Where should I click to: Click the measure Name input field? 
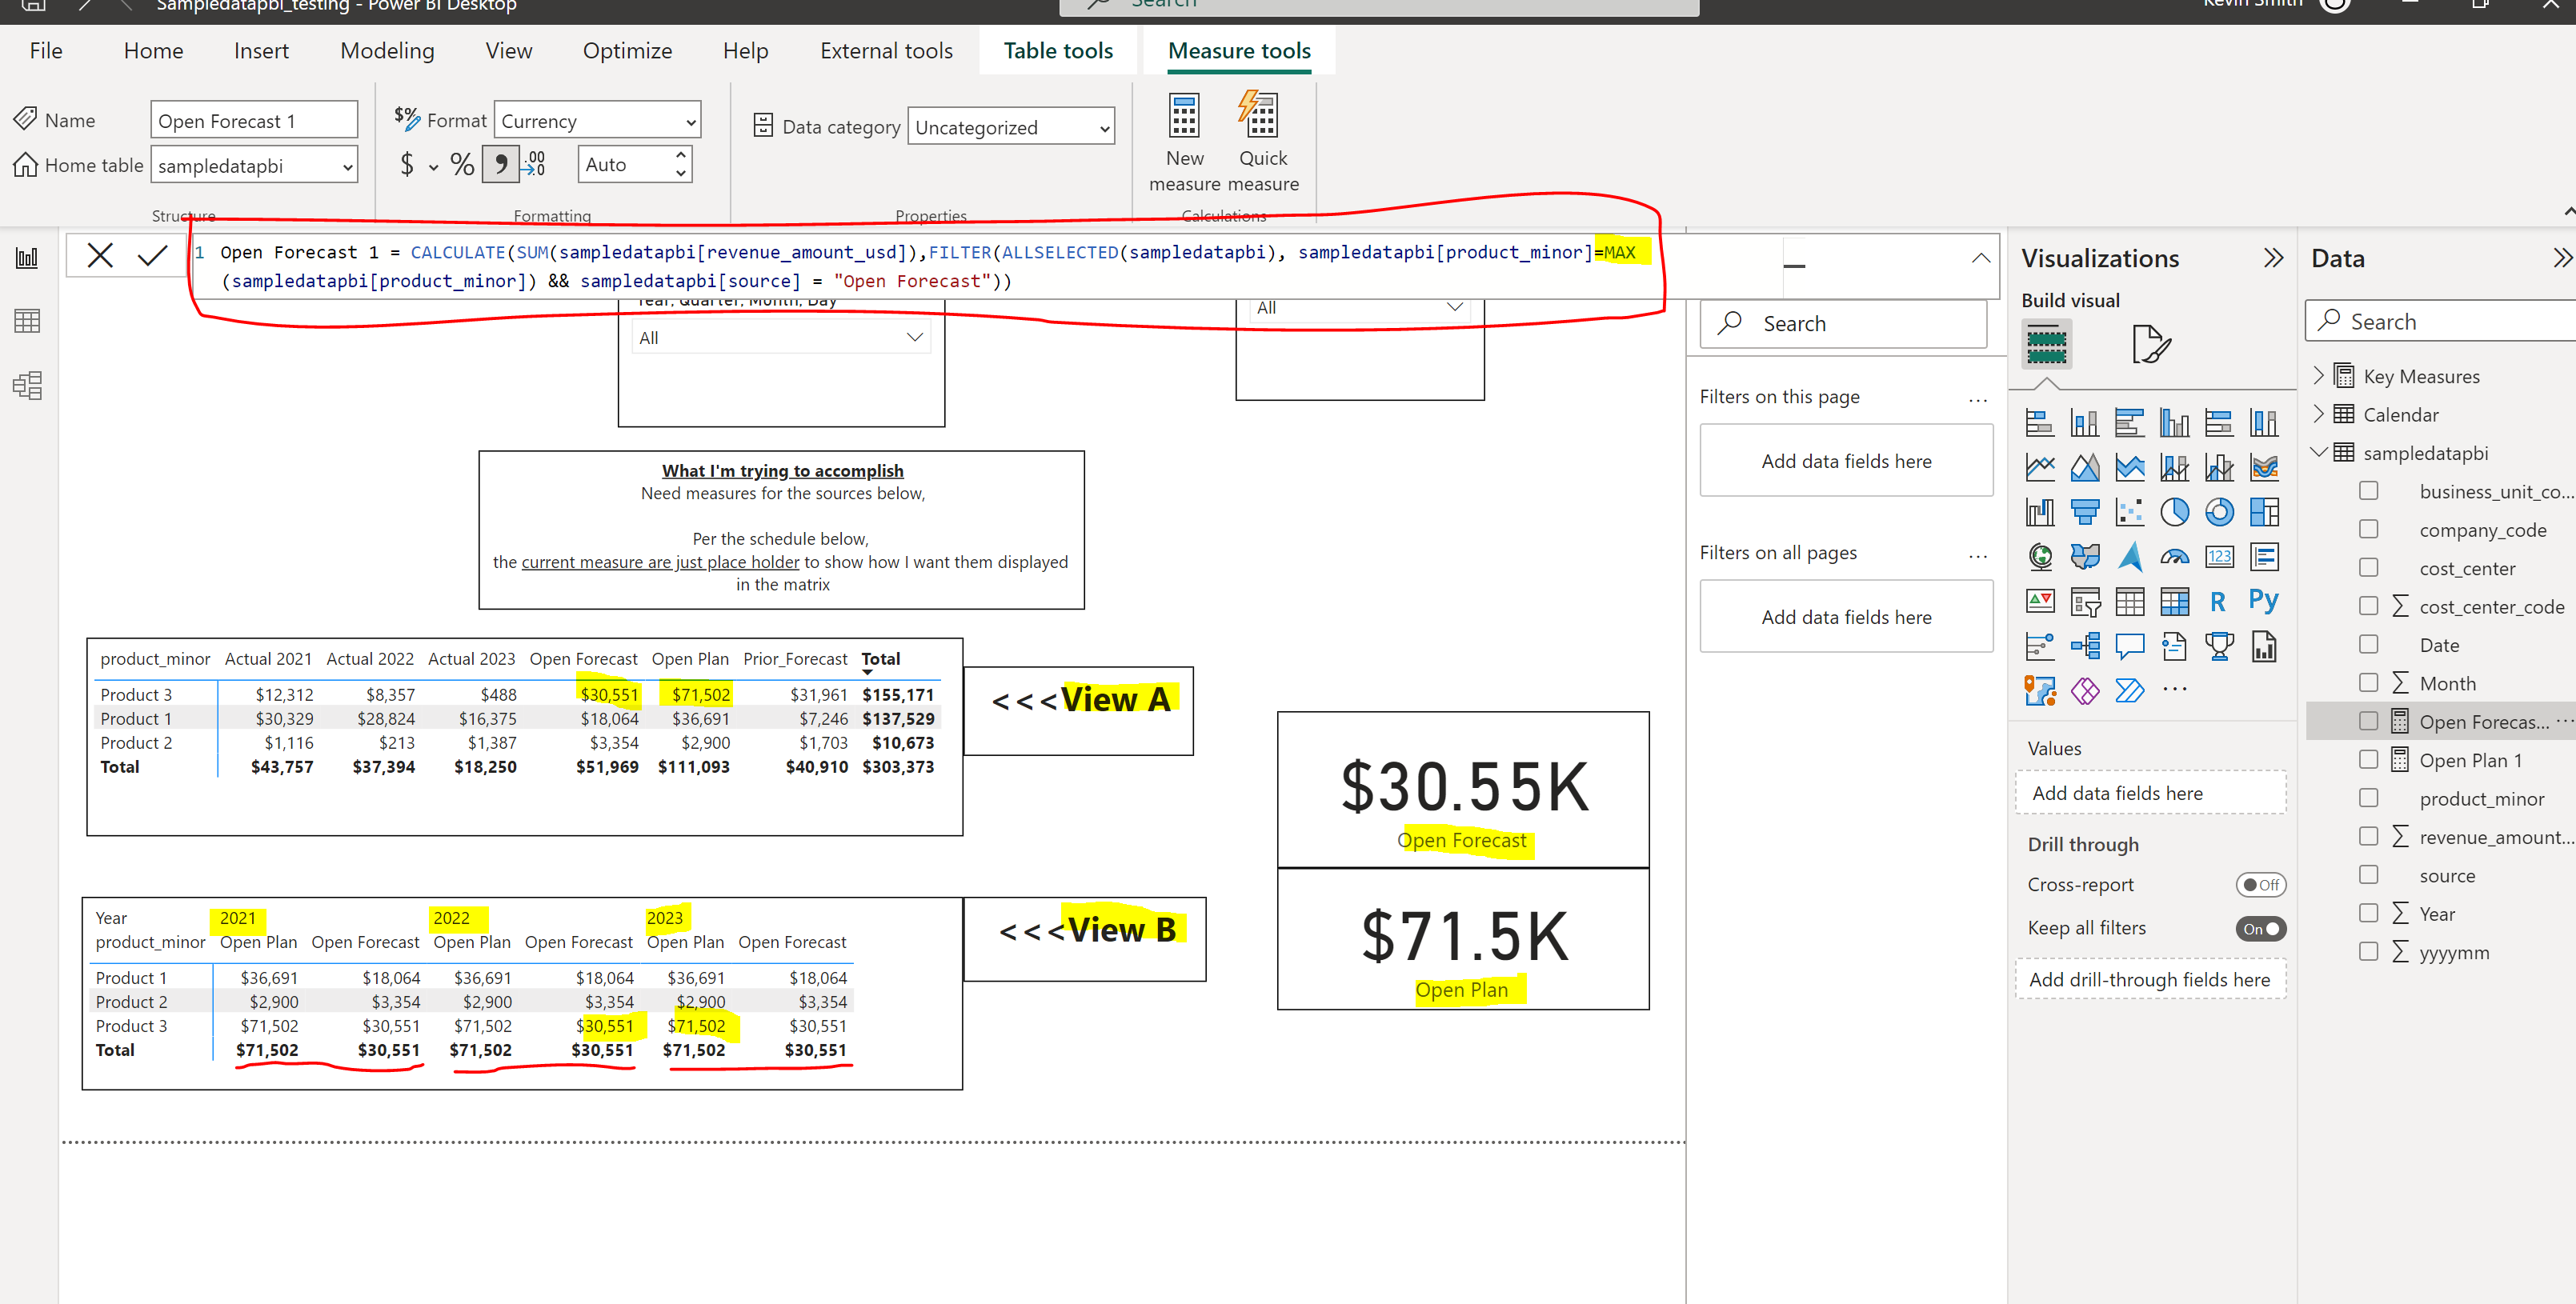[x=254, y=120]
